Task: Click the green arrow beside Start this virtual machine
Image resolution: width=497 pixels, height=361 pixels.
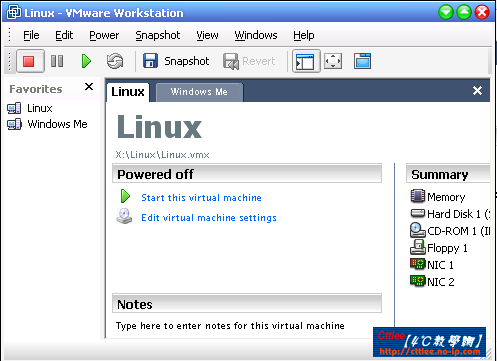Action: (125, 196)
